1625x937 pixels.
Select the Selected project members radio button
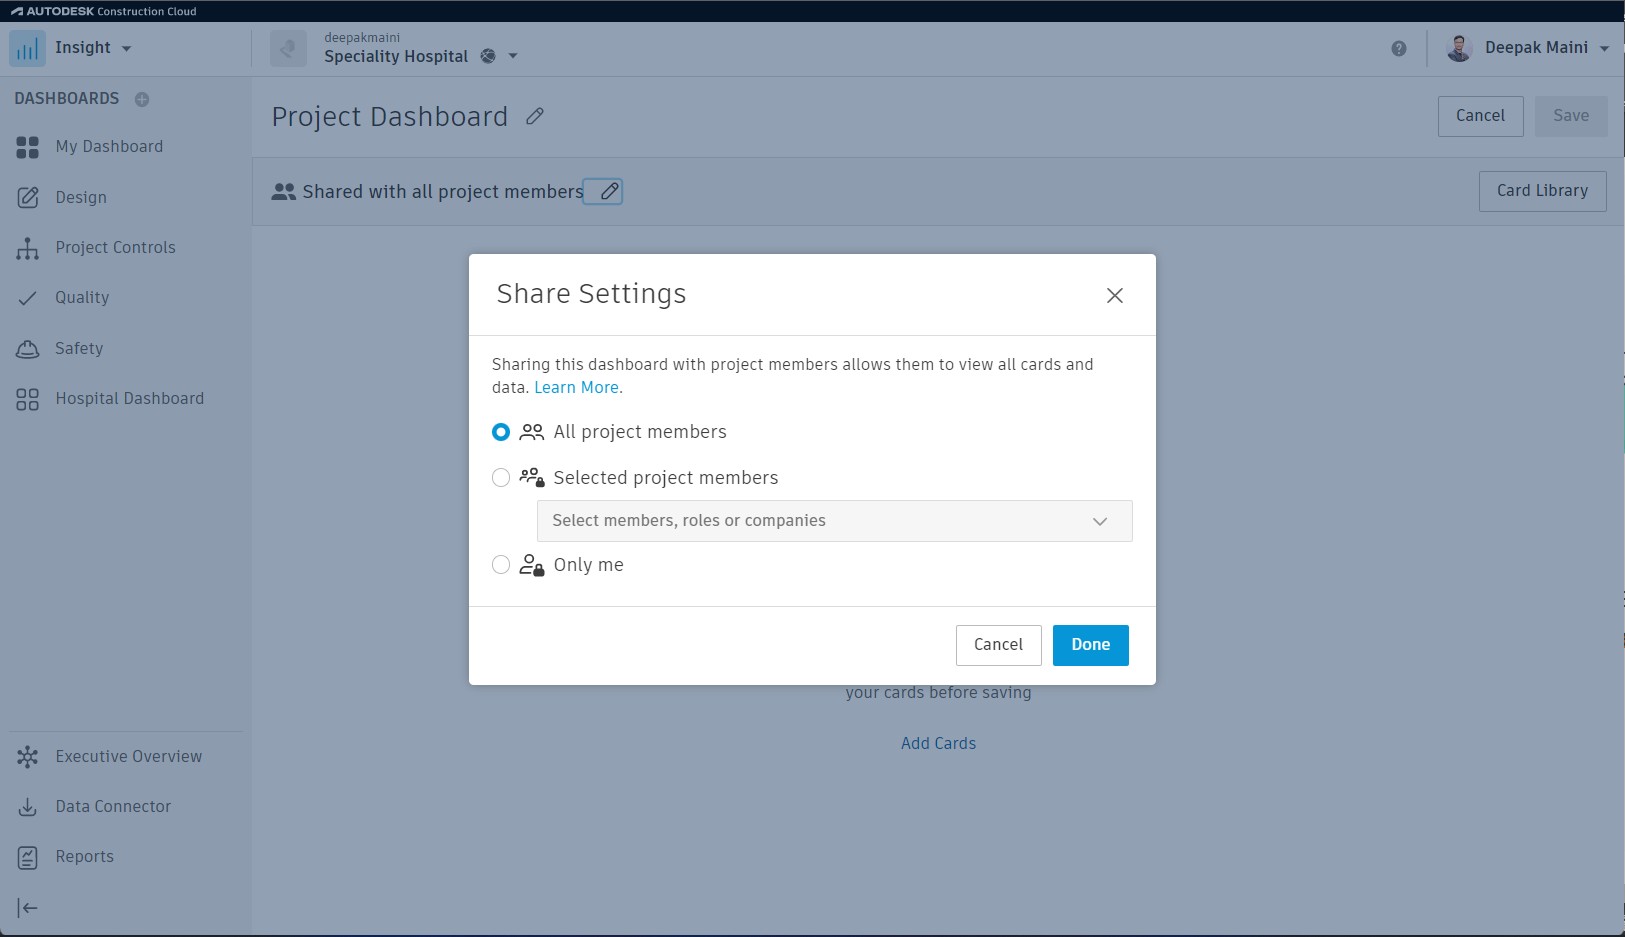click(501, 478)
